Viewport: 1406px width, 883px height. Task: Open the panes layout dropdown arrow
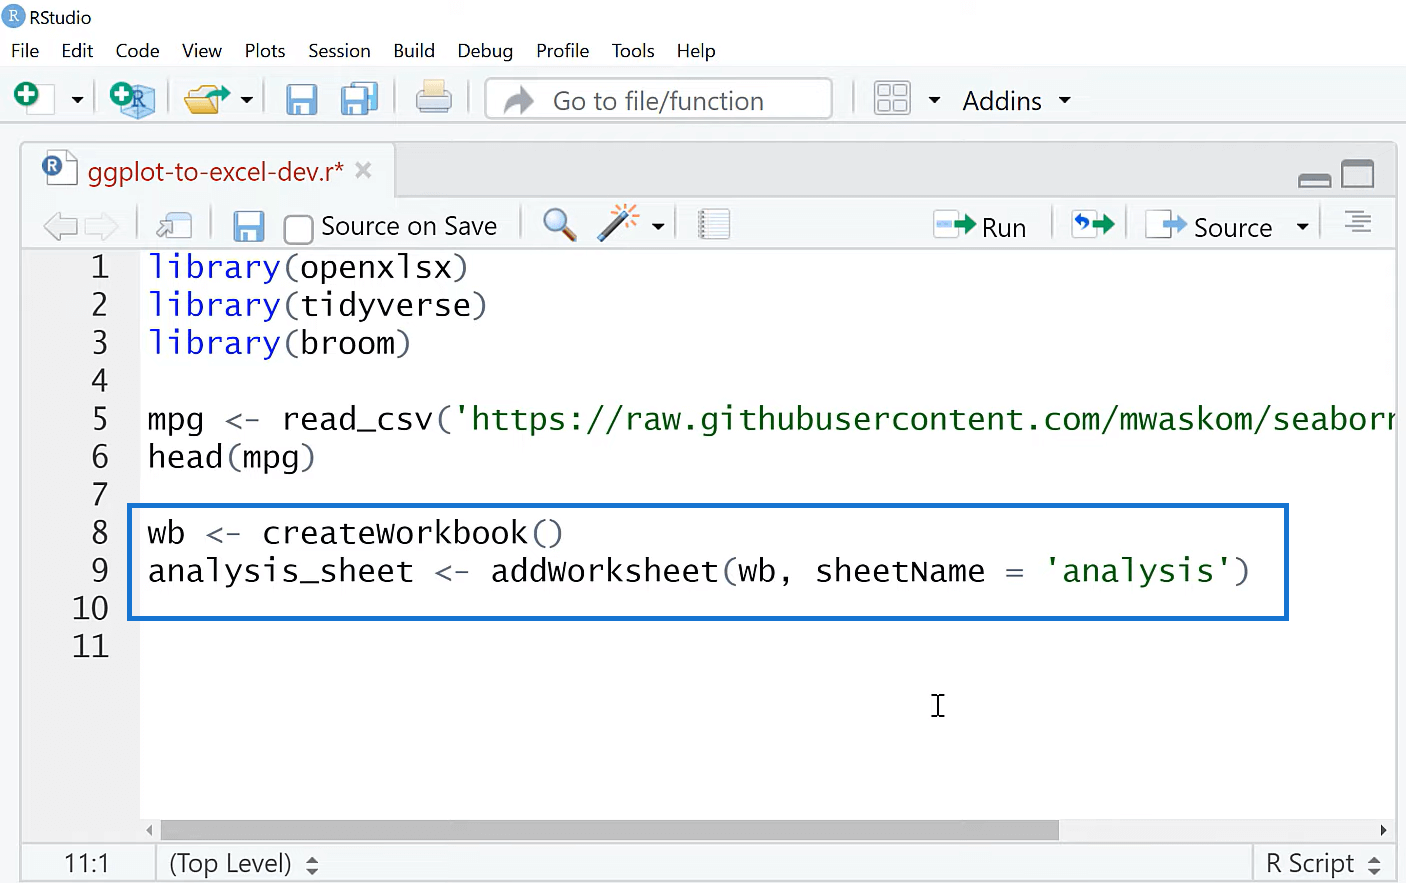pos(934,100)
